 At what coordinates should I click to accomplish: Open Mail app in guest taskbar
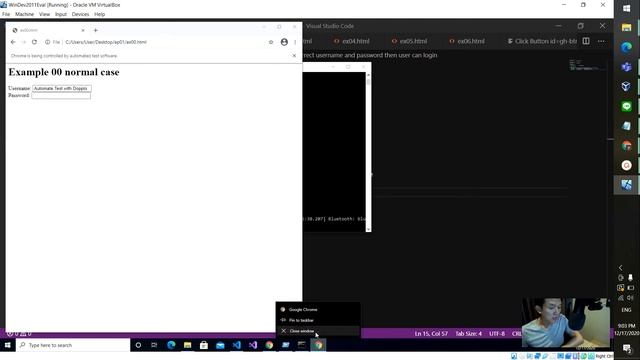[220, 345]
